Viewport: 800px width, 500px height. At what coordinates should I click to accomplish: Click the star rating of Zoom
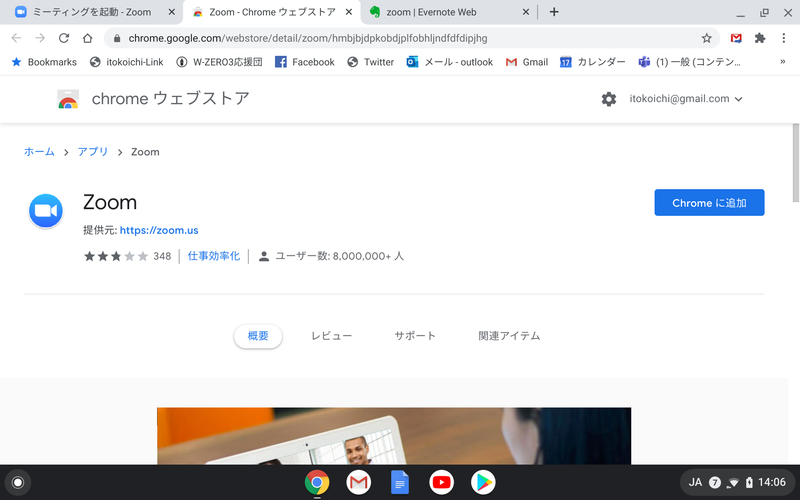[116, 256]
